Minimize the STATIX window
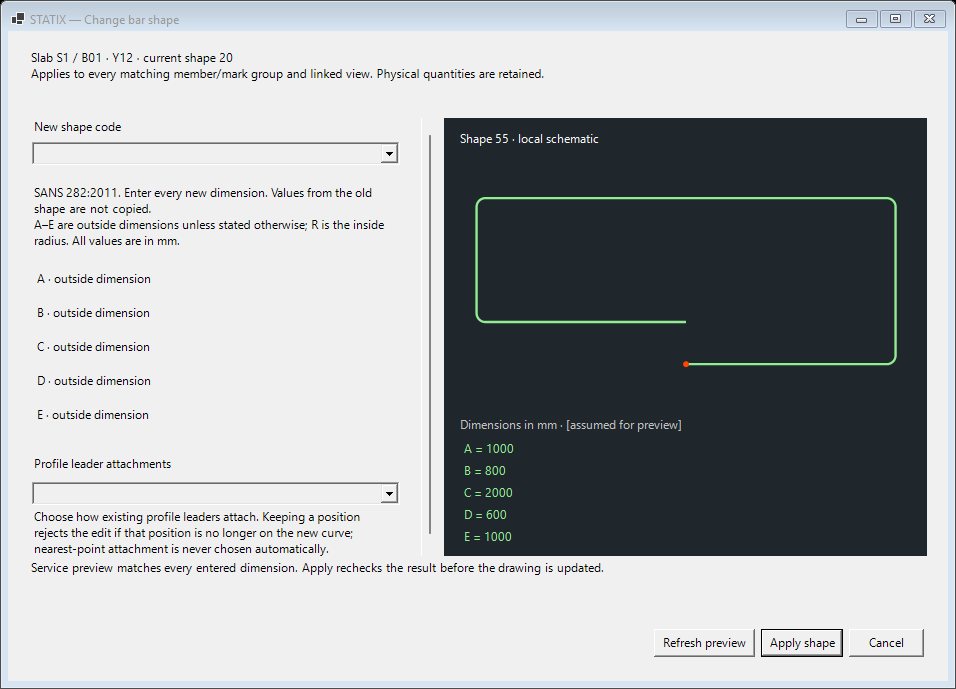Viewport: 956px width, 689px height. 861,20
